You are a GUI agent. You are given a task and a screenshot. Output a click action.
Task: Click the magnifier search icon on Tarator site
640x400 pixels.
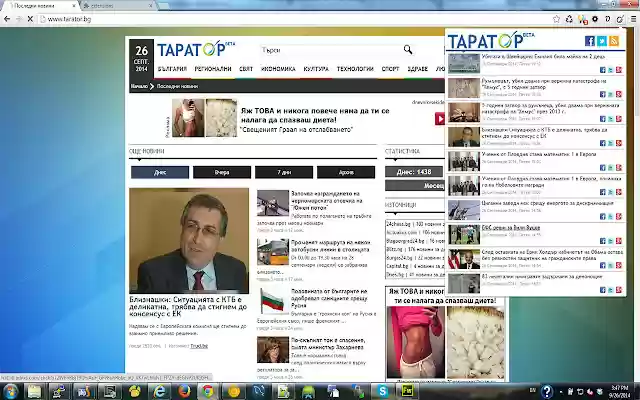click(x=408, y=50)
